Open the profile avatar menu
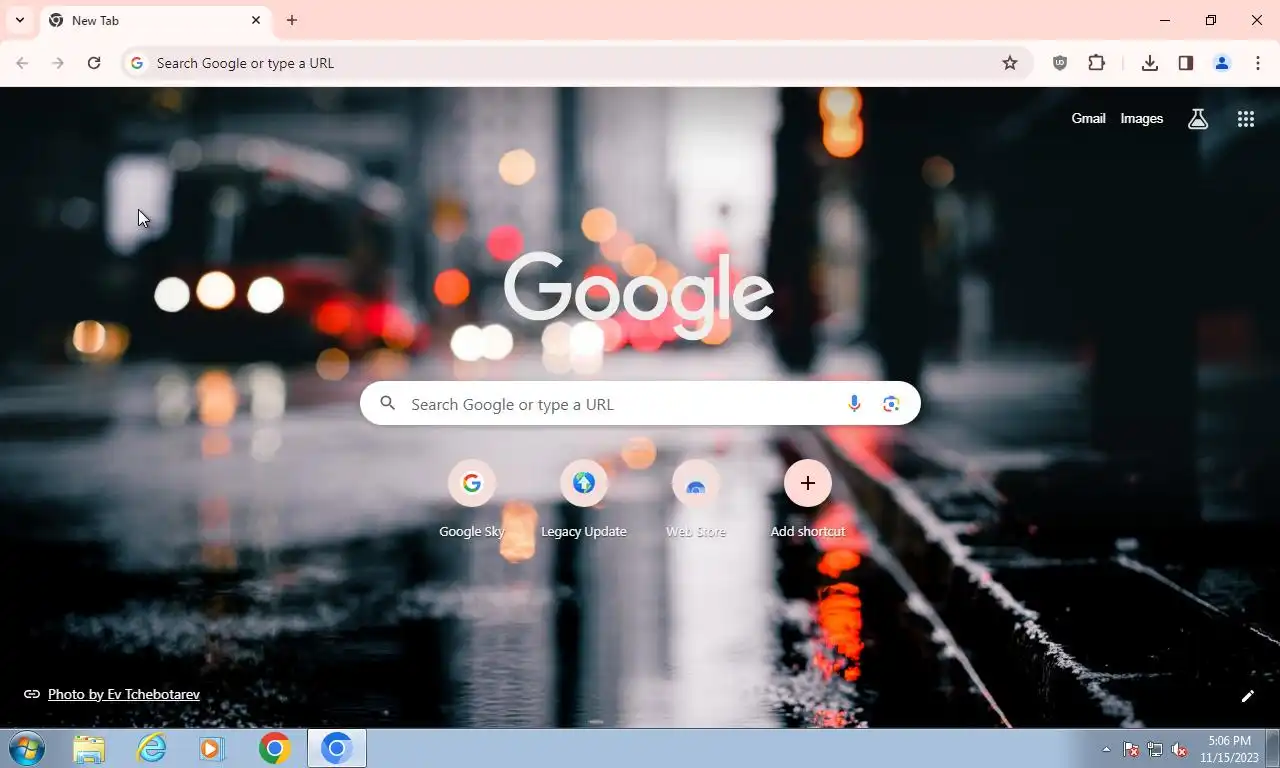Viewport: 1280px width, 768px height. [1222, 63]
